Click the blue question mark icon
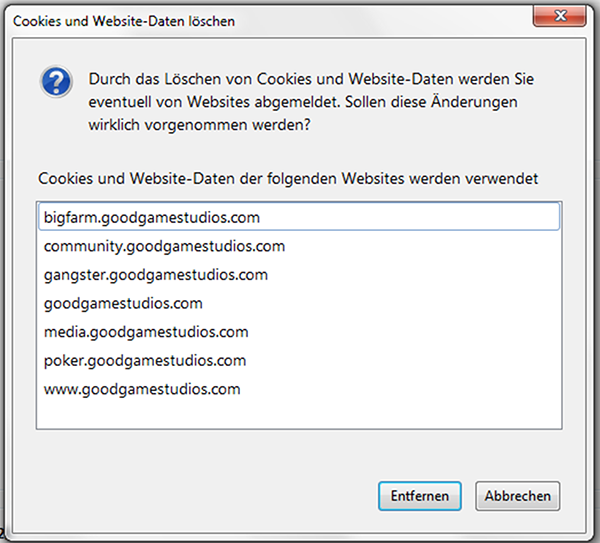Image resolution: width=600 pixels, height=543 pixels. [56, 82]
